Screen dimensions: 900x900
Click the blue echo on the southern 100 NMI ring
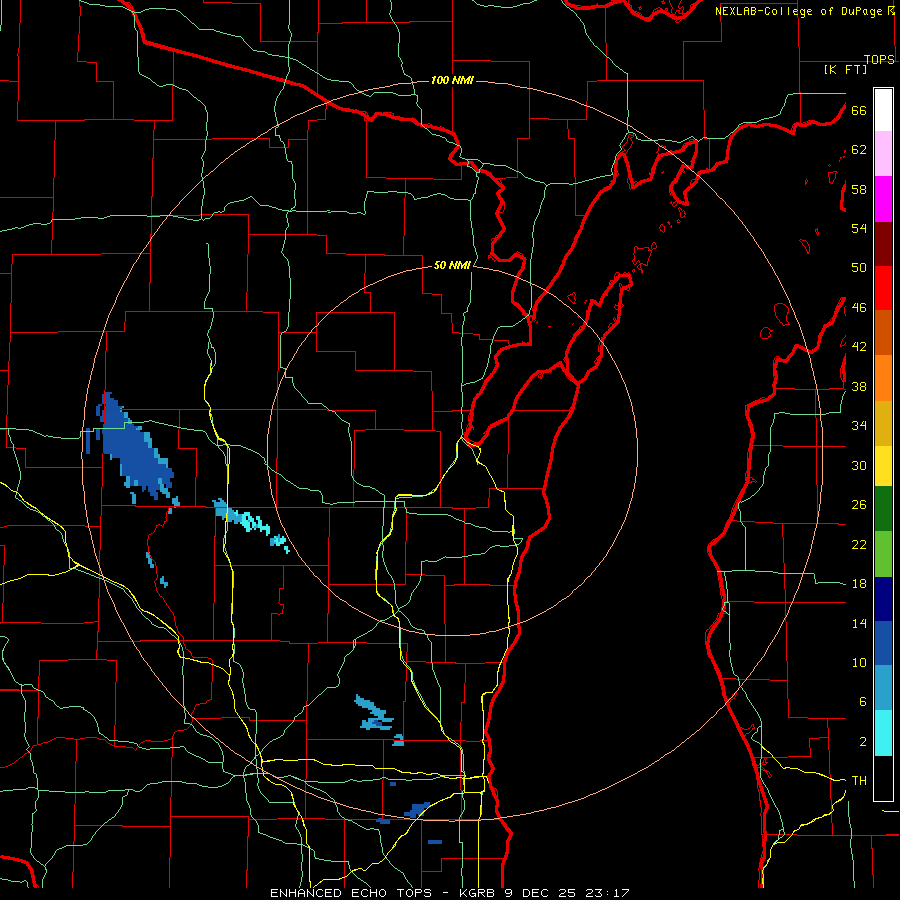click(417, 810)
